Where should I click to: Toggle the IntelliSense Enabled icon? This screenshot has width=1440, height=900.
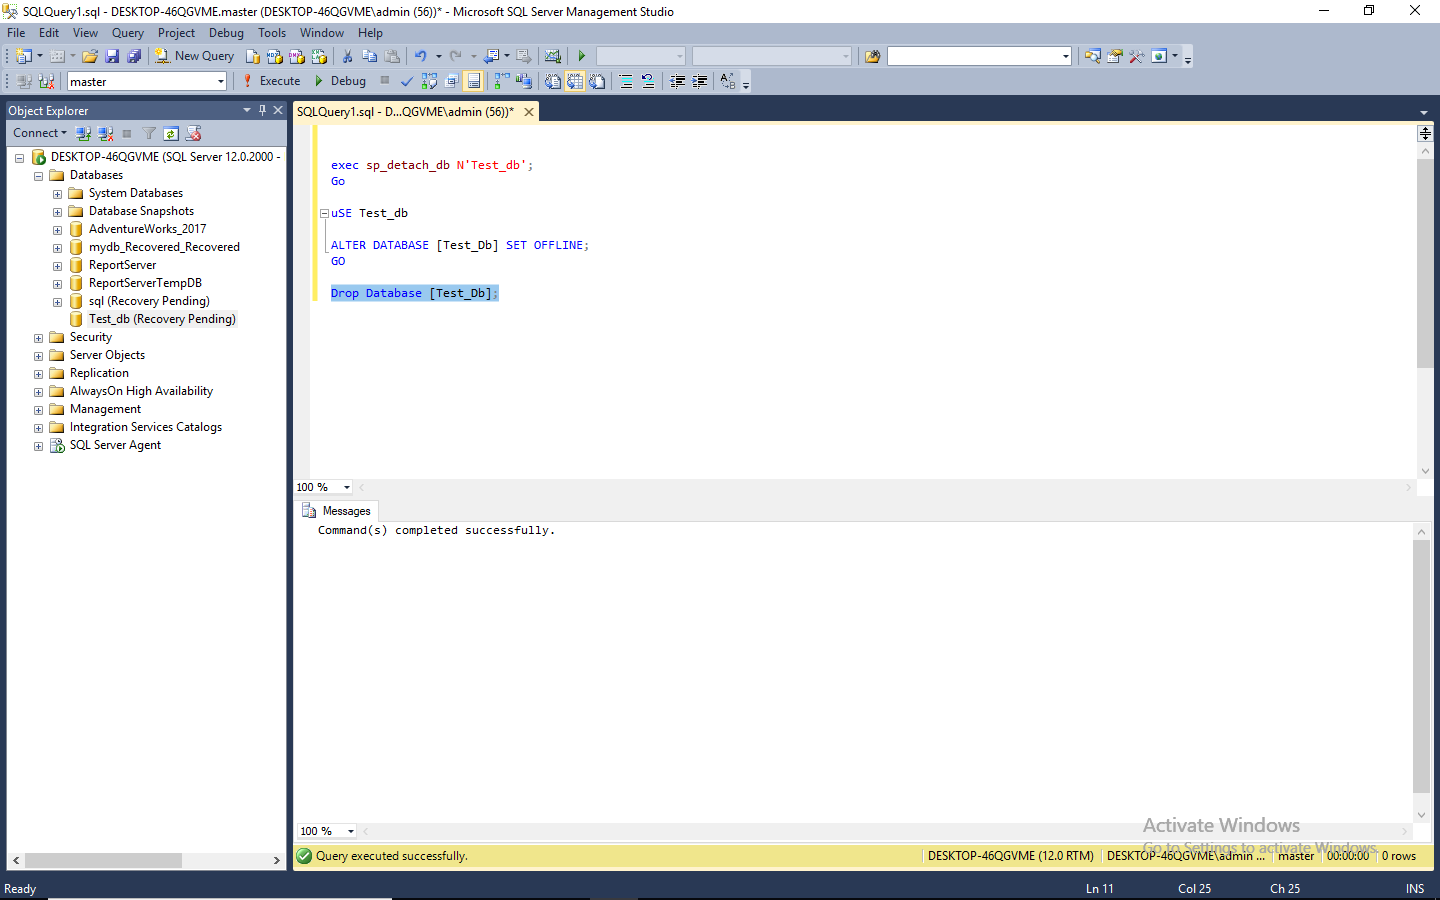click(474, 81)
